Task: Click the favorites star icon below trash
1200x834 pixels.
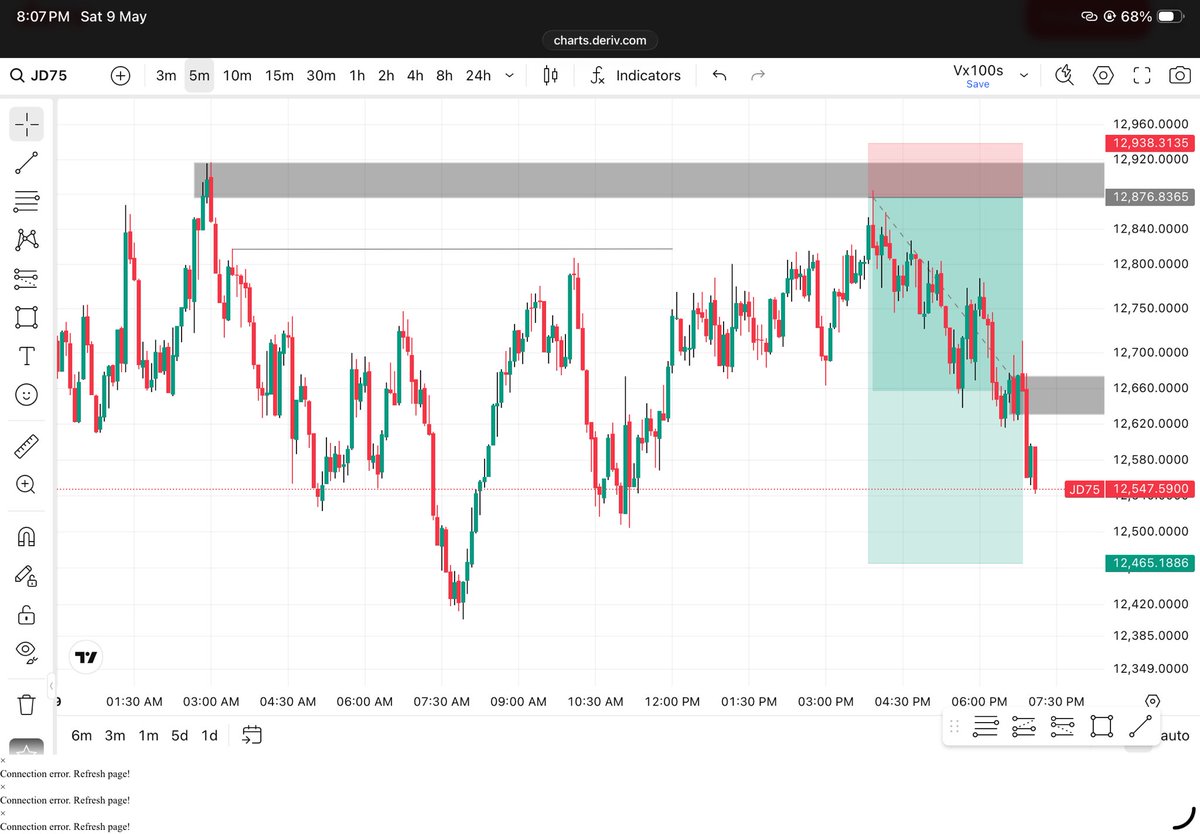Action: 27,749
